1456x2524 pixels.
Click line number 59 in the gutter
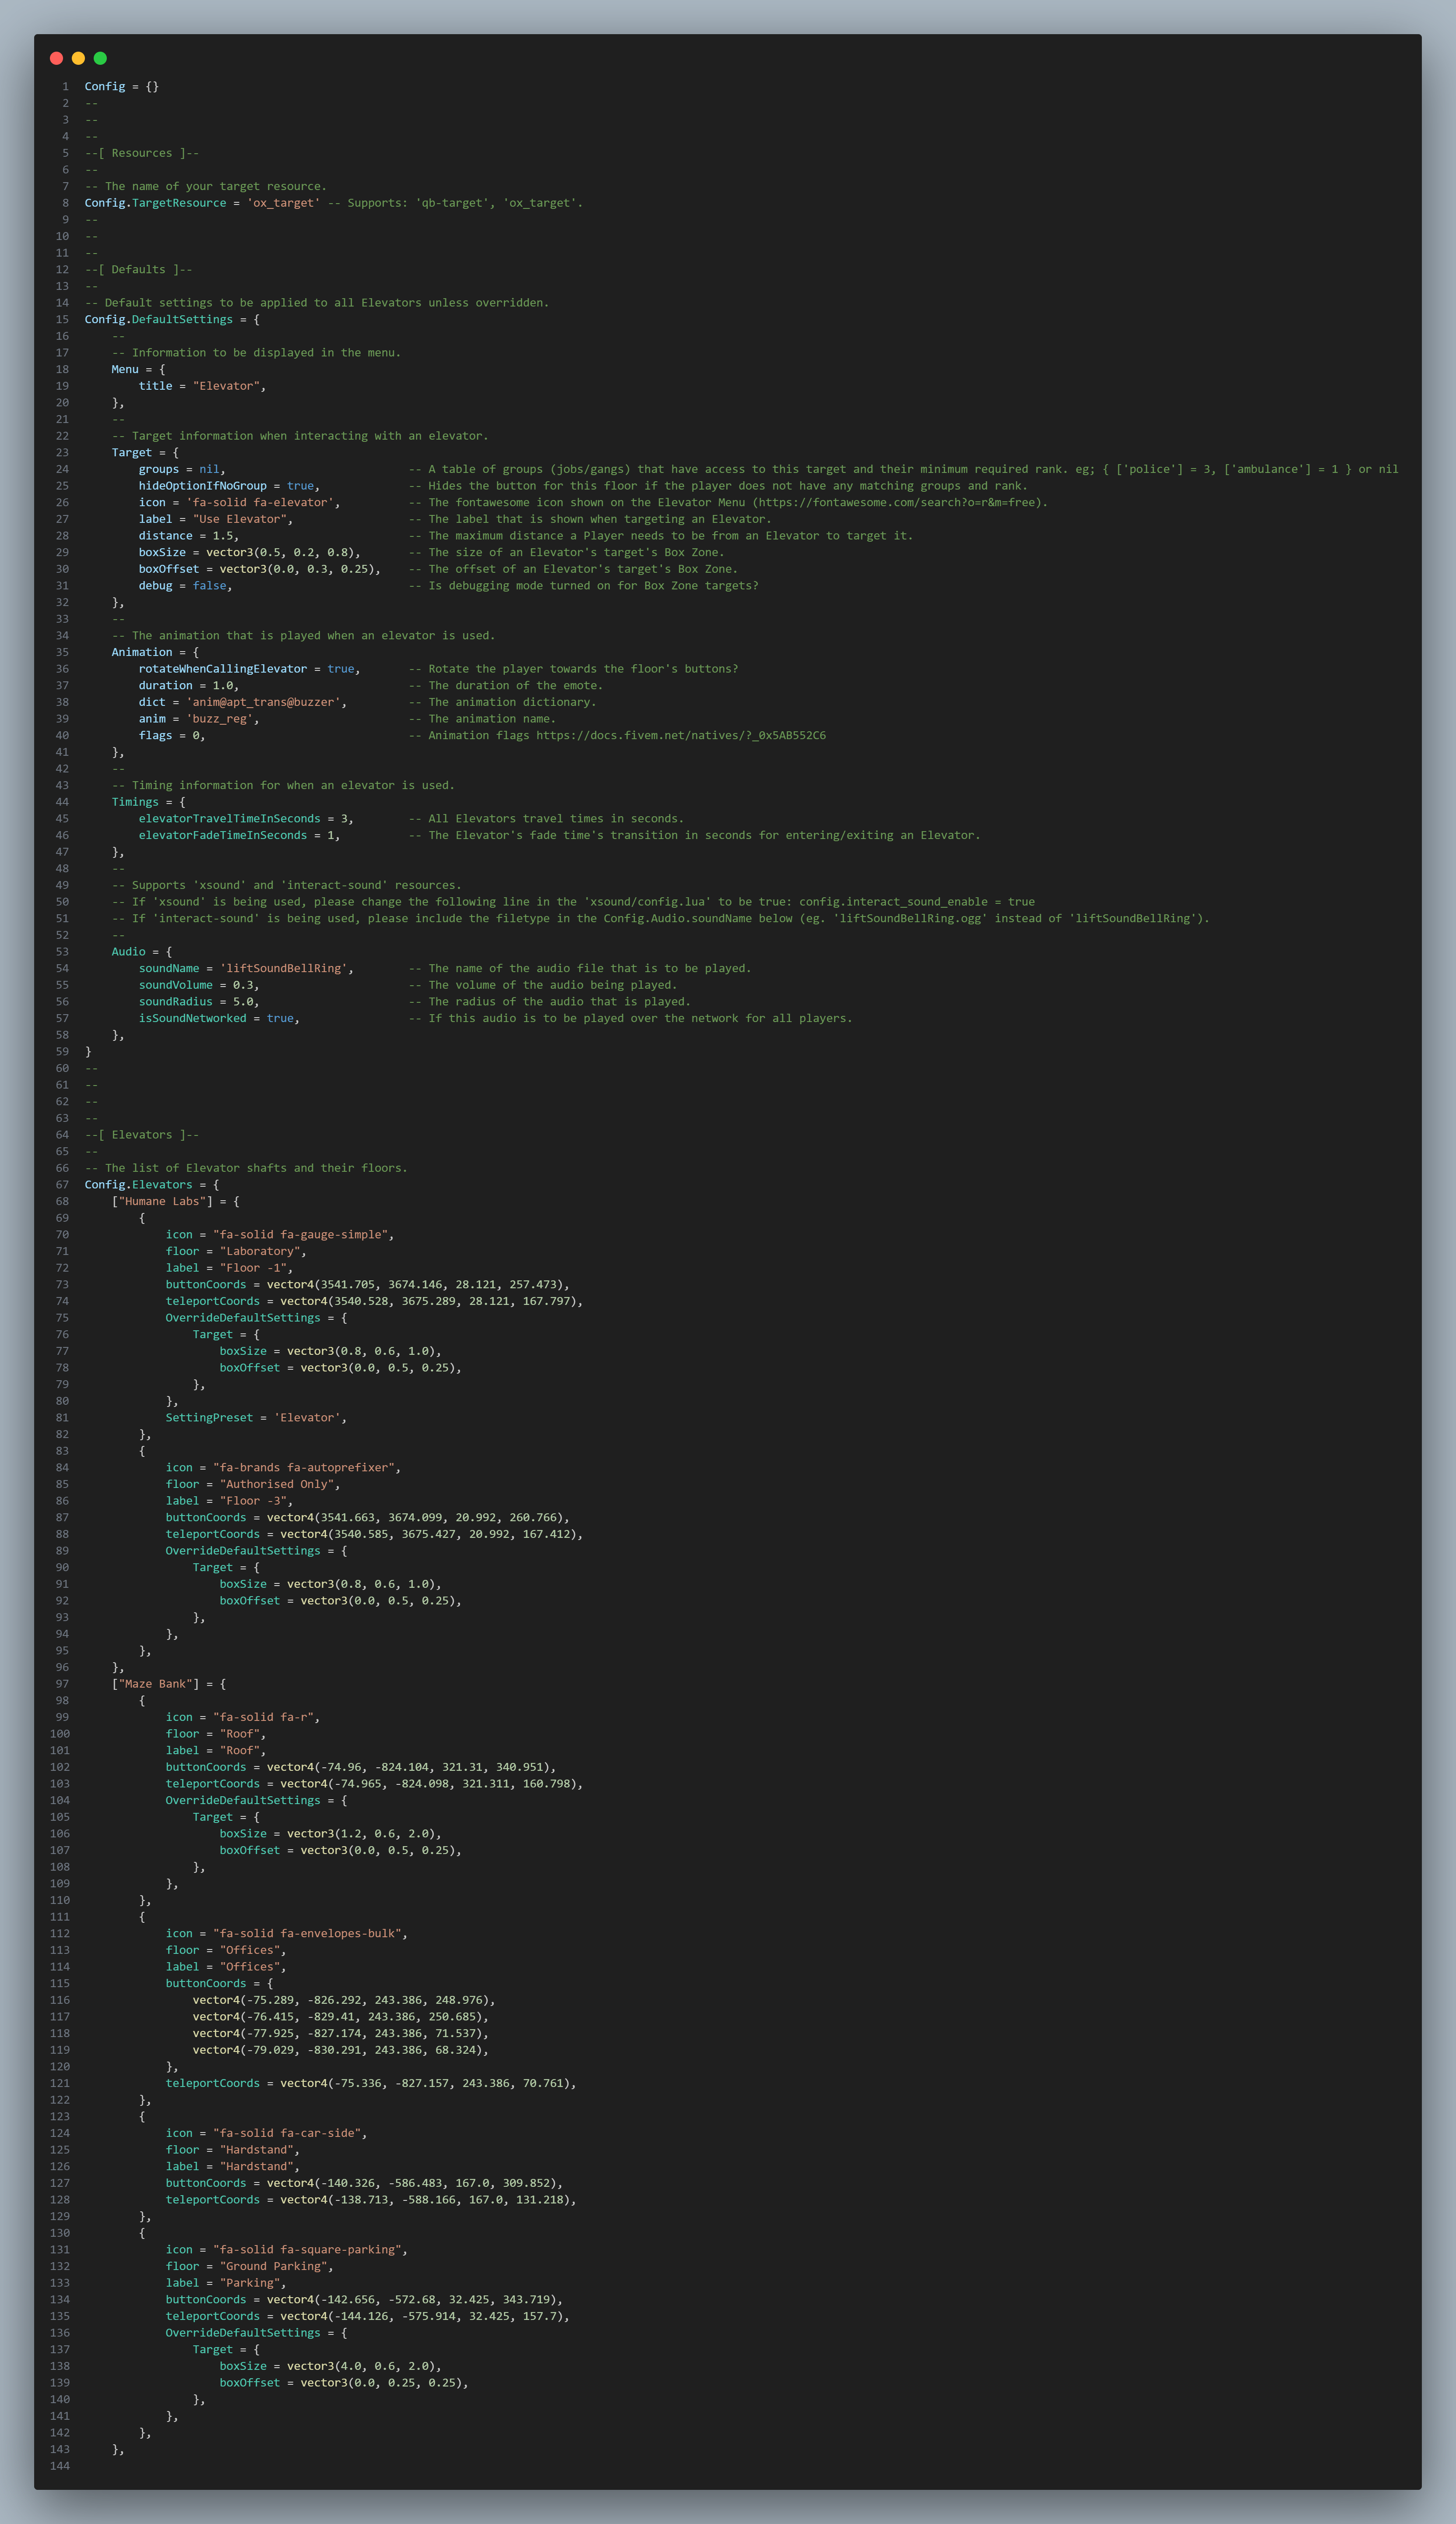click(x=62, y=1052)
